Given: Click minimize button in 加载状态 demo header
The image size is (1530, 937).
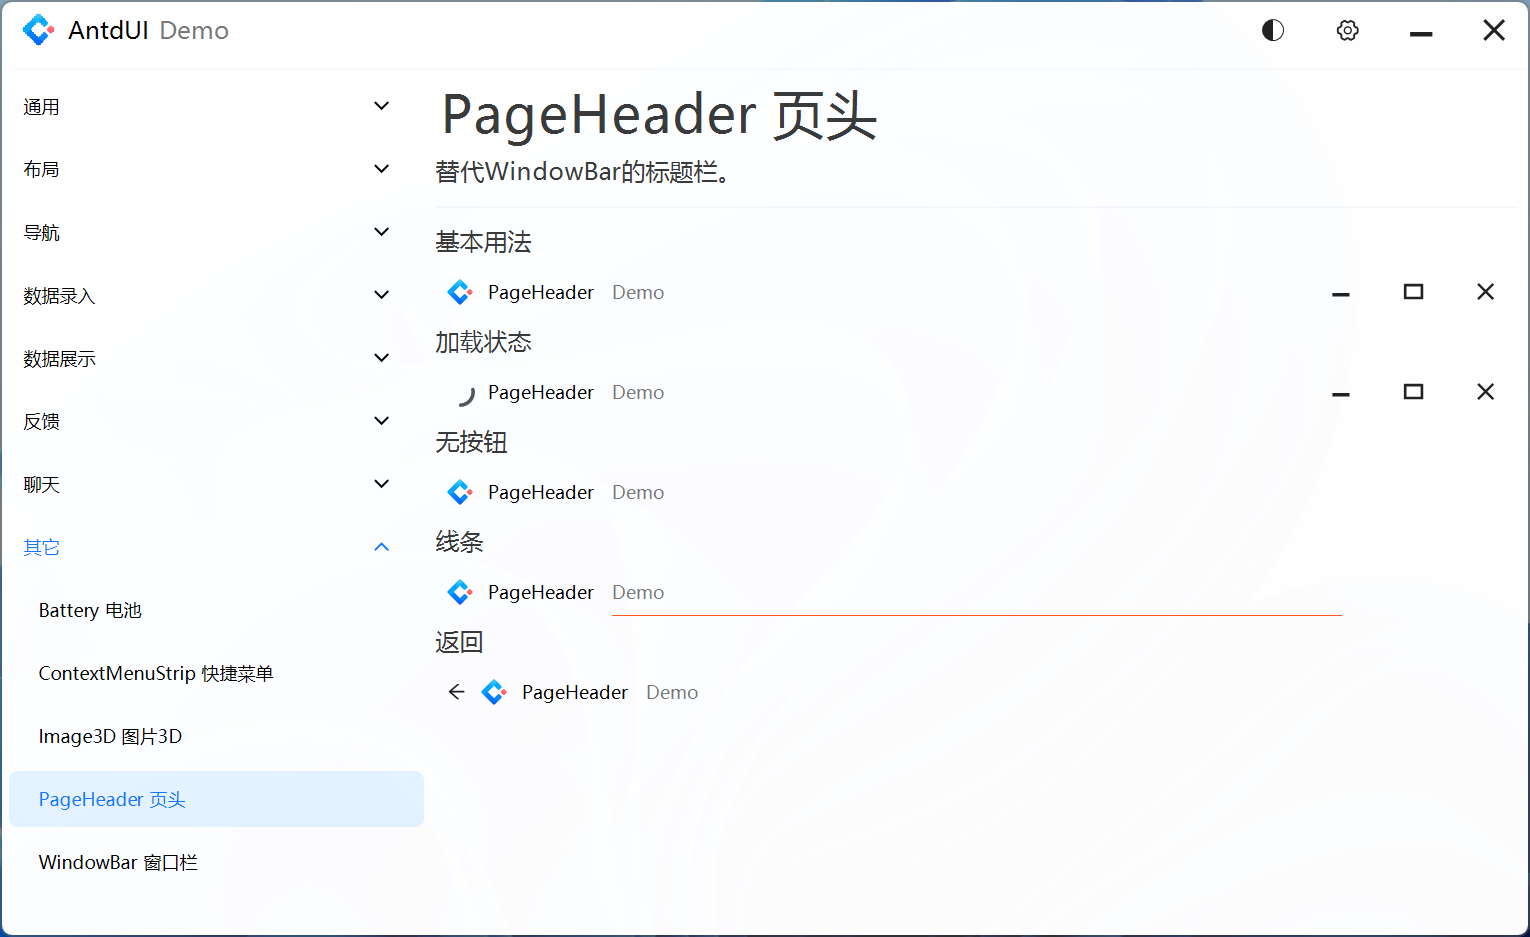Looking at the screenshot, I should pyautogui.click(x=1340, y=392).
